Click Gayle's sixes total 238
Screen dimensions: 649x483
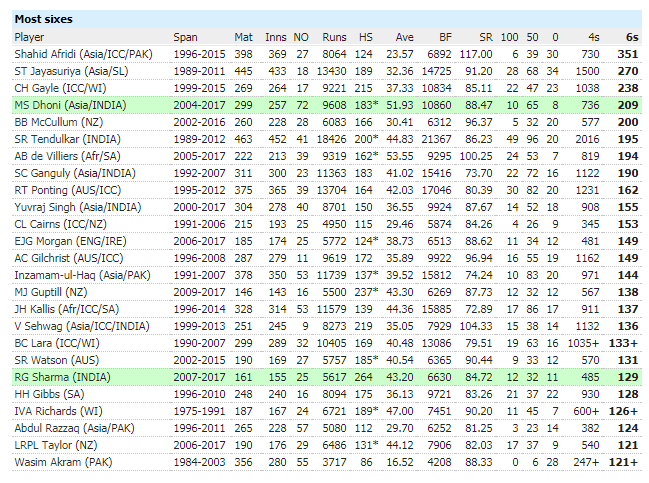click(x=628, y=88)
